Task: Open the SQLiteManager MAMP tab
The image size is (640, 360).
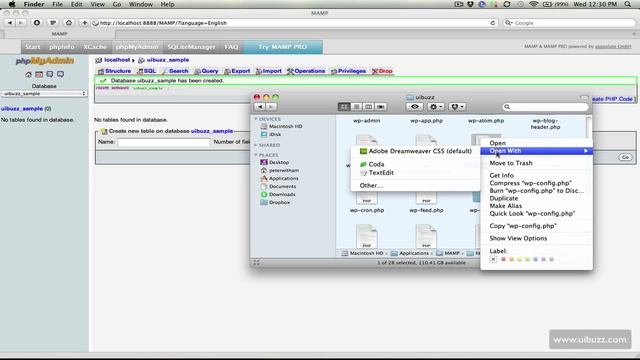Action: click(191, 47)
